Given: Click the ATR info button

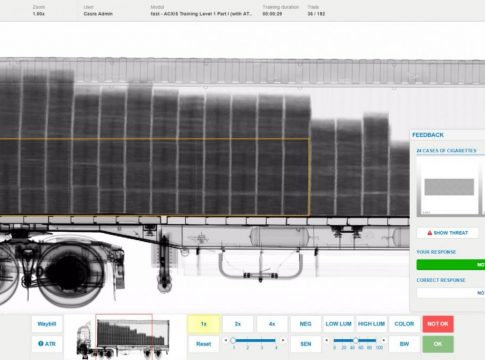Looking at the screenshot, I should pyautogui.click(x=47, y=344).
